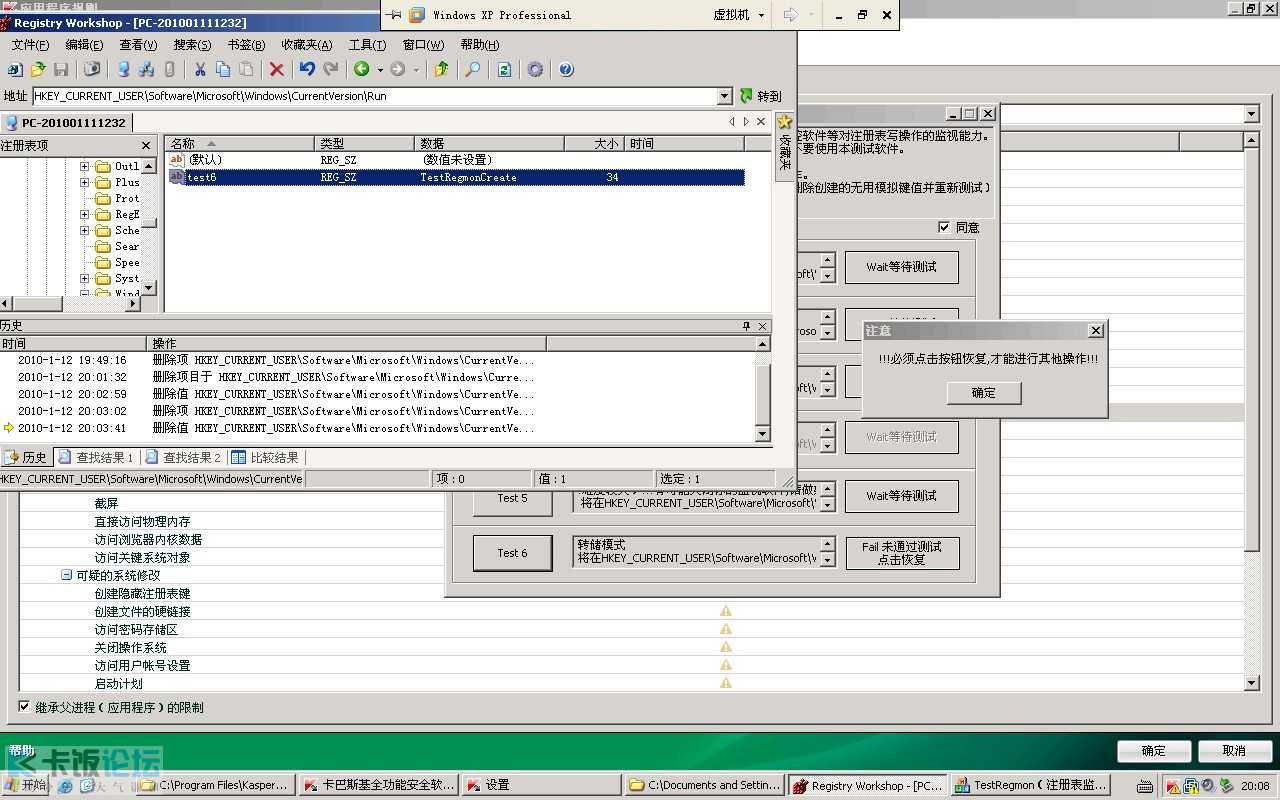Expand the Plus registry key

[x=85, y=183]
